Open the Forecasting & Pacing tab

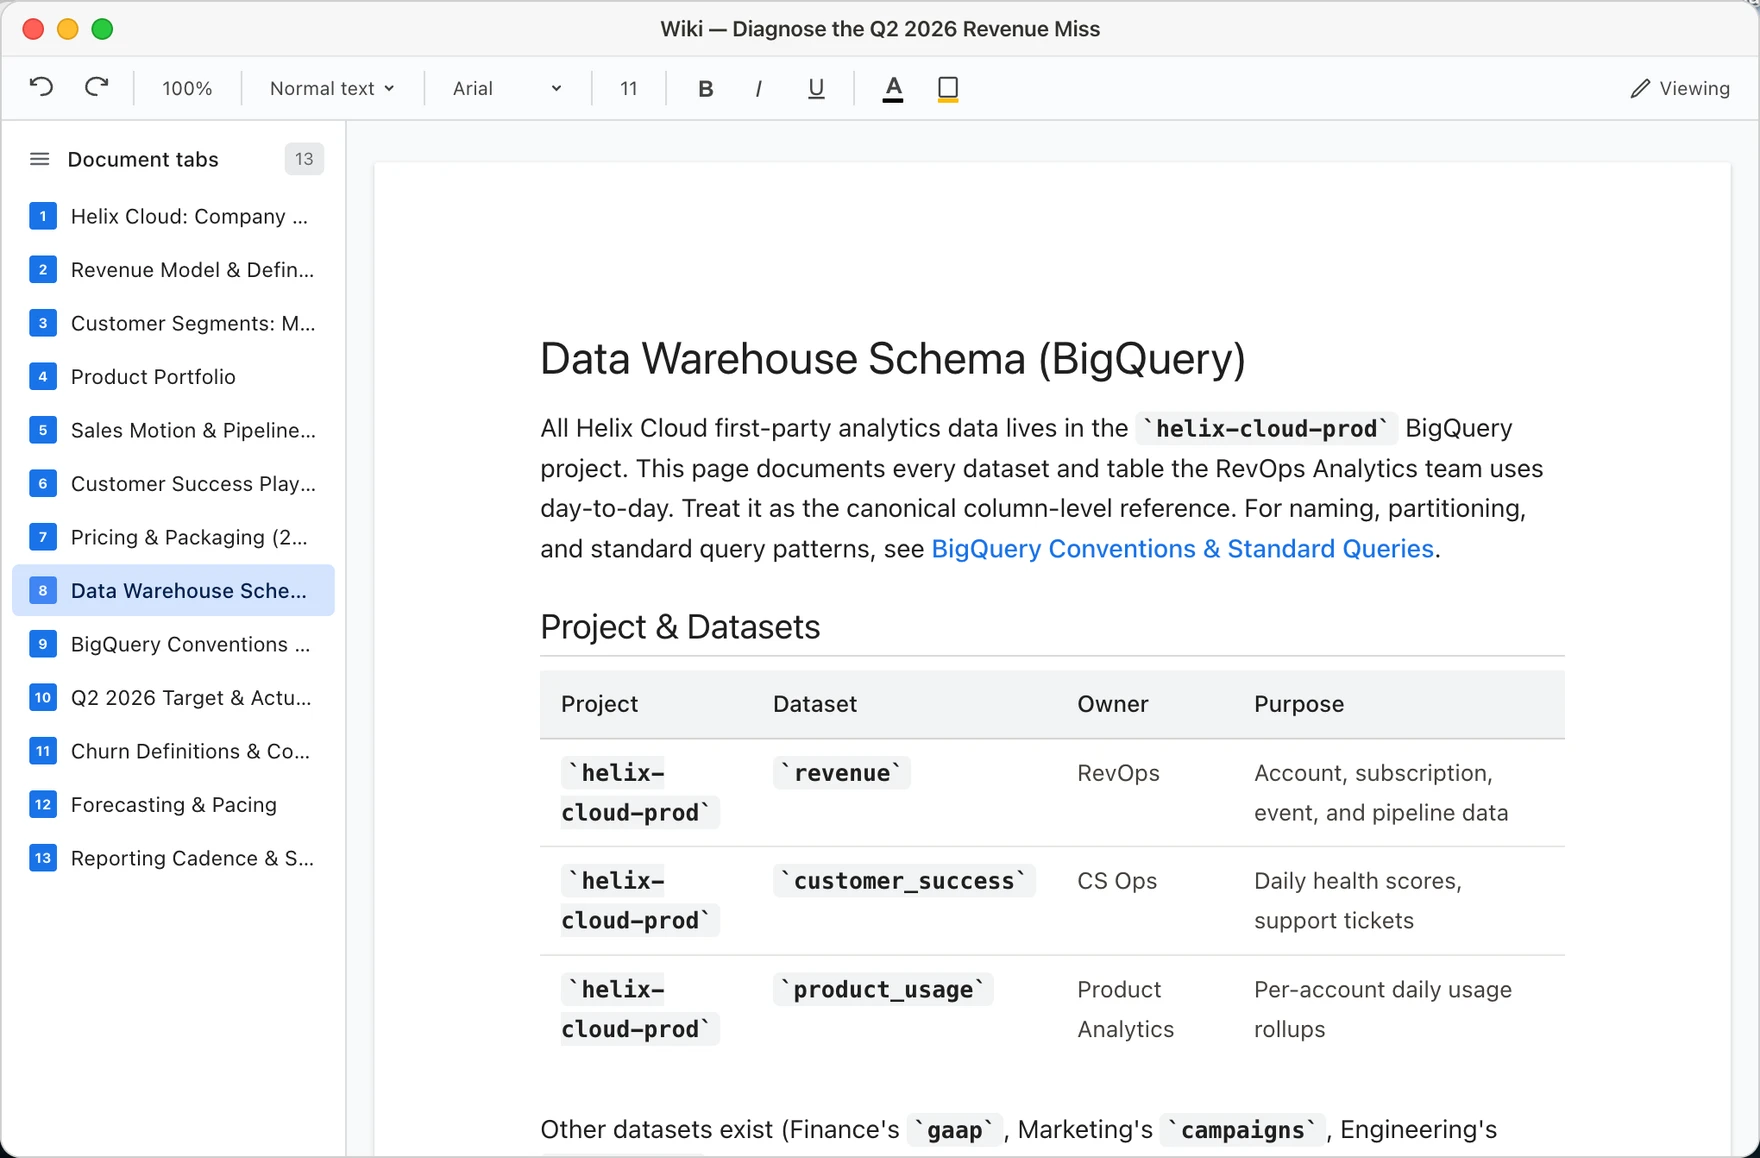[x=173, y=805]
